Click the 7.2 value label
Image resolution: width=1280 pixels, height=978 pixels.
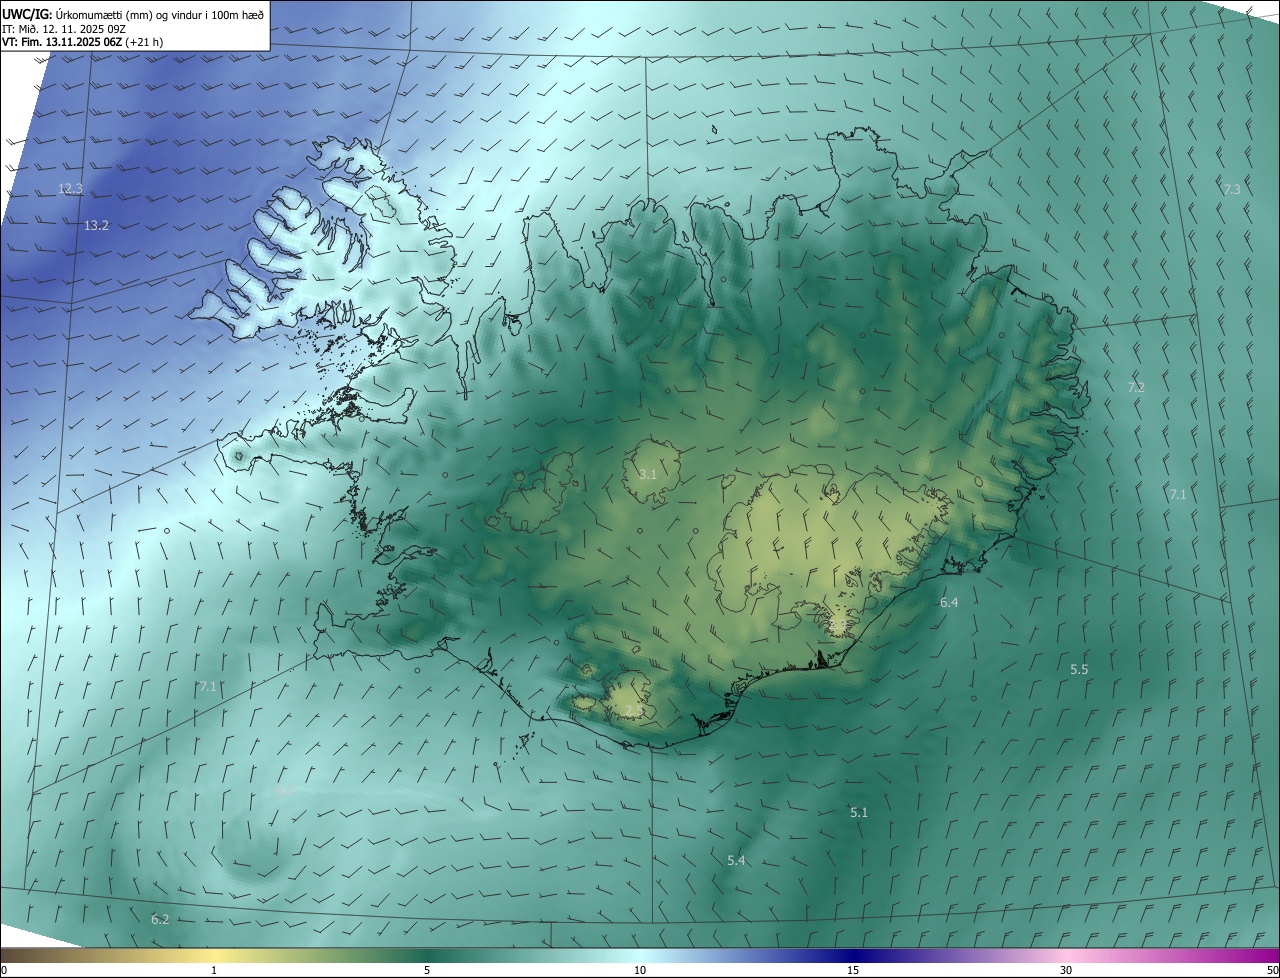pyautogui.click(x=1136, y=387)
